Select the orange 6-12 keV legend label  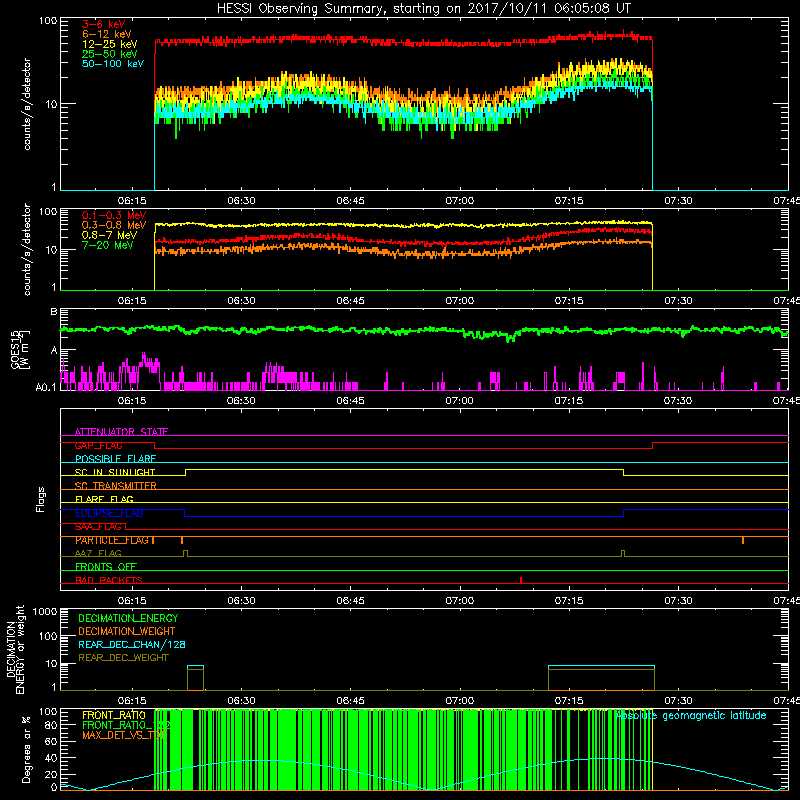pos(107,34)
